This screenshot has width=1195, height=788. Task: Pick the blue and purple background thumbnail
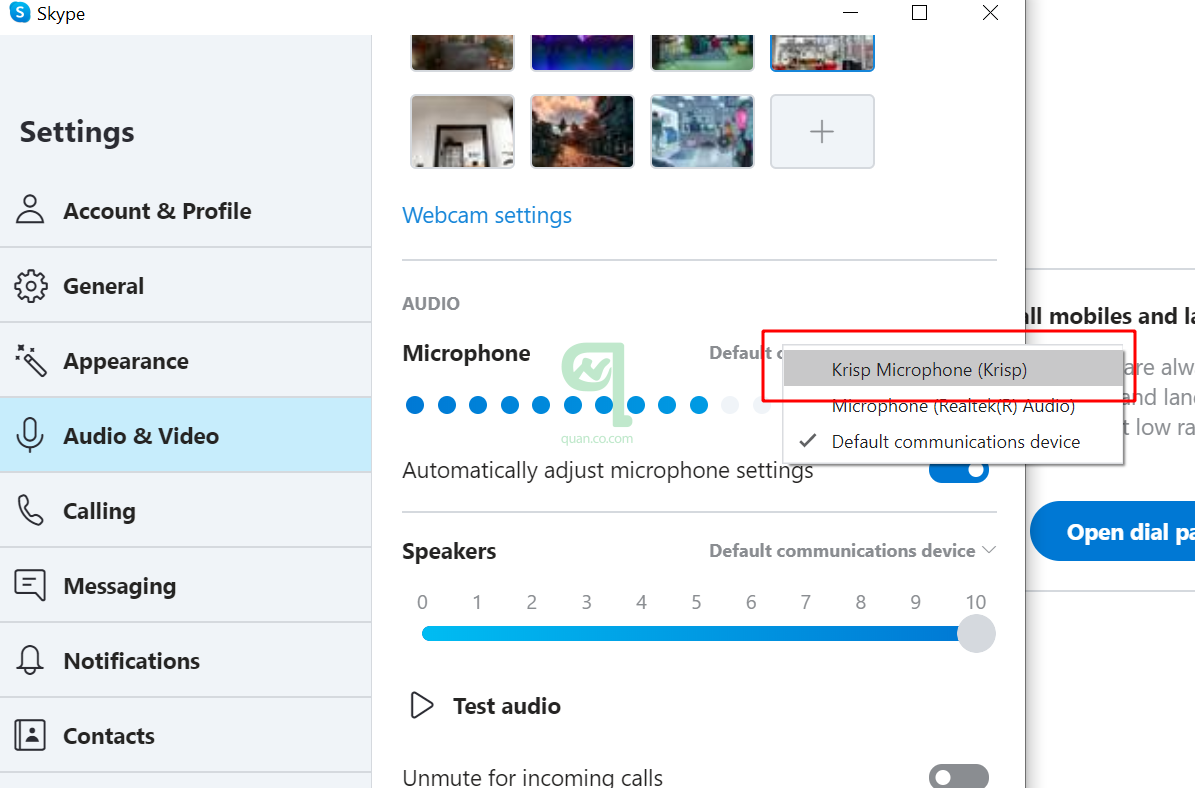click(x=582, y=53)
